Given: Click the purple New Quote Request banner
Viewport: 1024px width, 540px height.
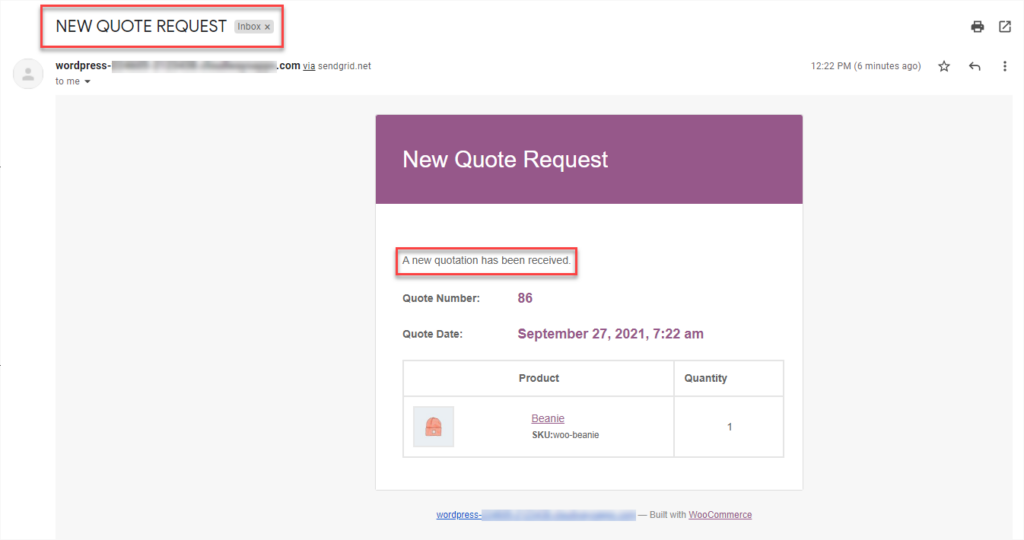Looking at the screenshot, I should coord(589,159).
